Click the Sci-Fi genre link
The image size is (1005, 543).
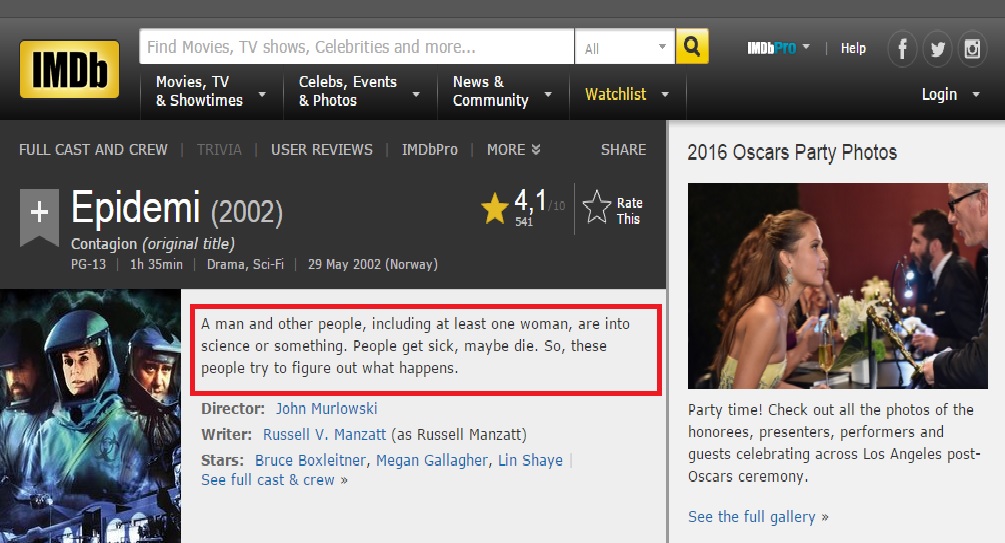tap(268, 265)
